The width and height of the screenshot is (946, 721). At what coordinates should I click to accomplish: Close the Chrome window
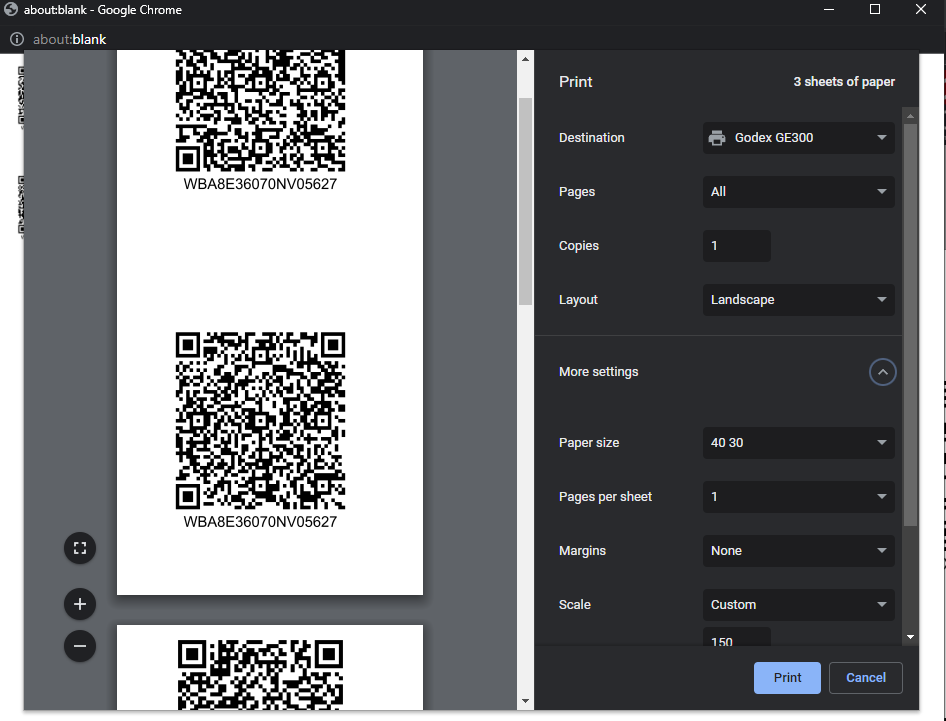(x=921, y=9)
